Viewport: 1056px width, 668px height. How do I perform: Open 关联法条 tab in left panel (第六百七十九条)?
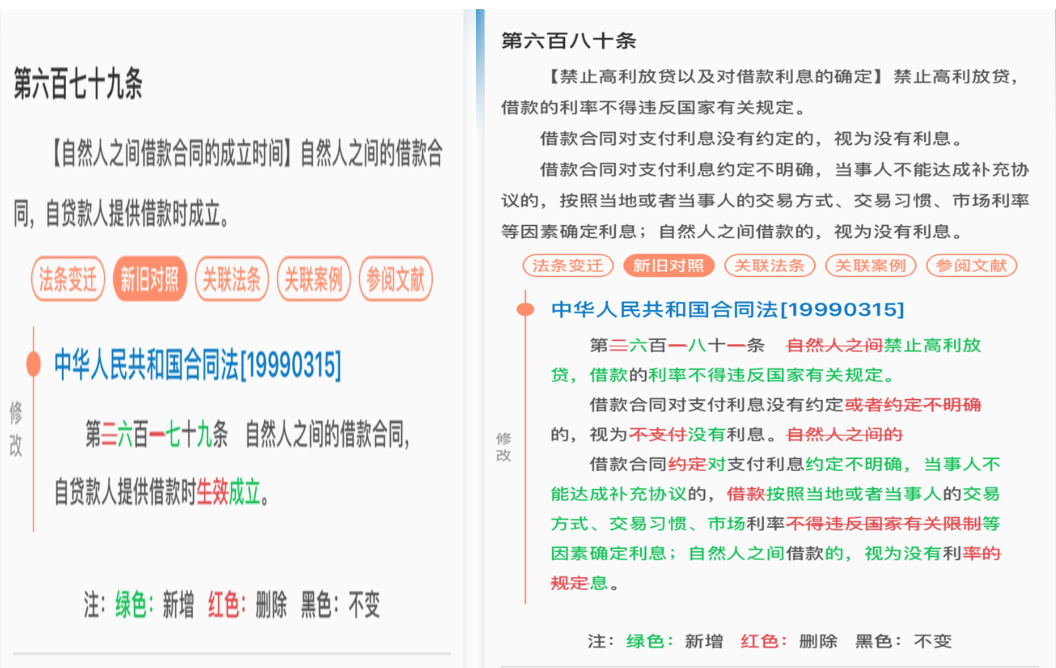pos(232,279)
